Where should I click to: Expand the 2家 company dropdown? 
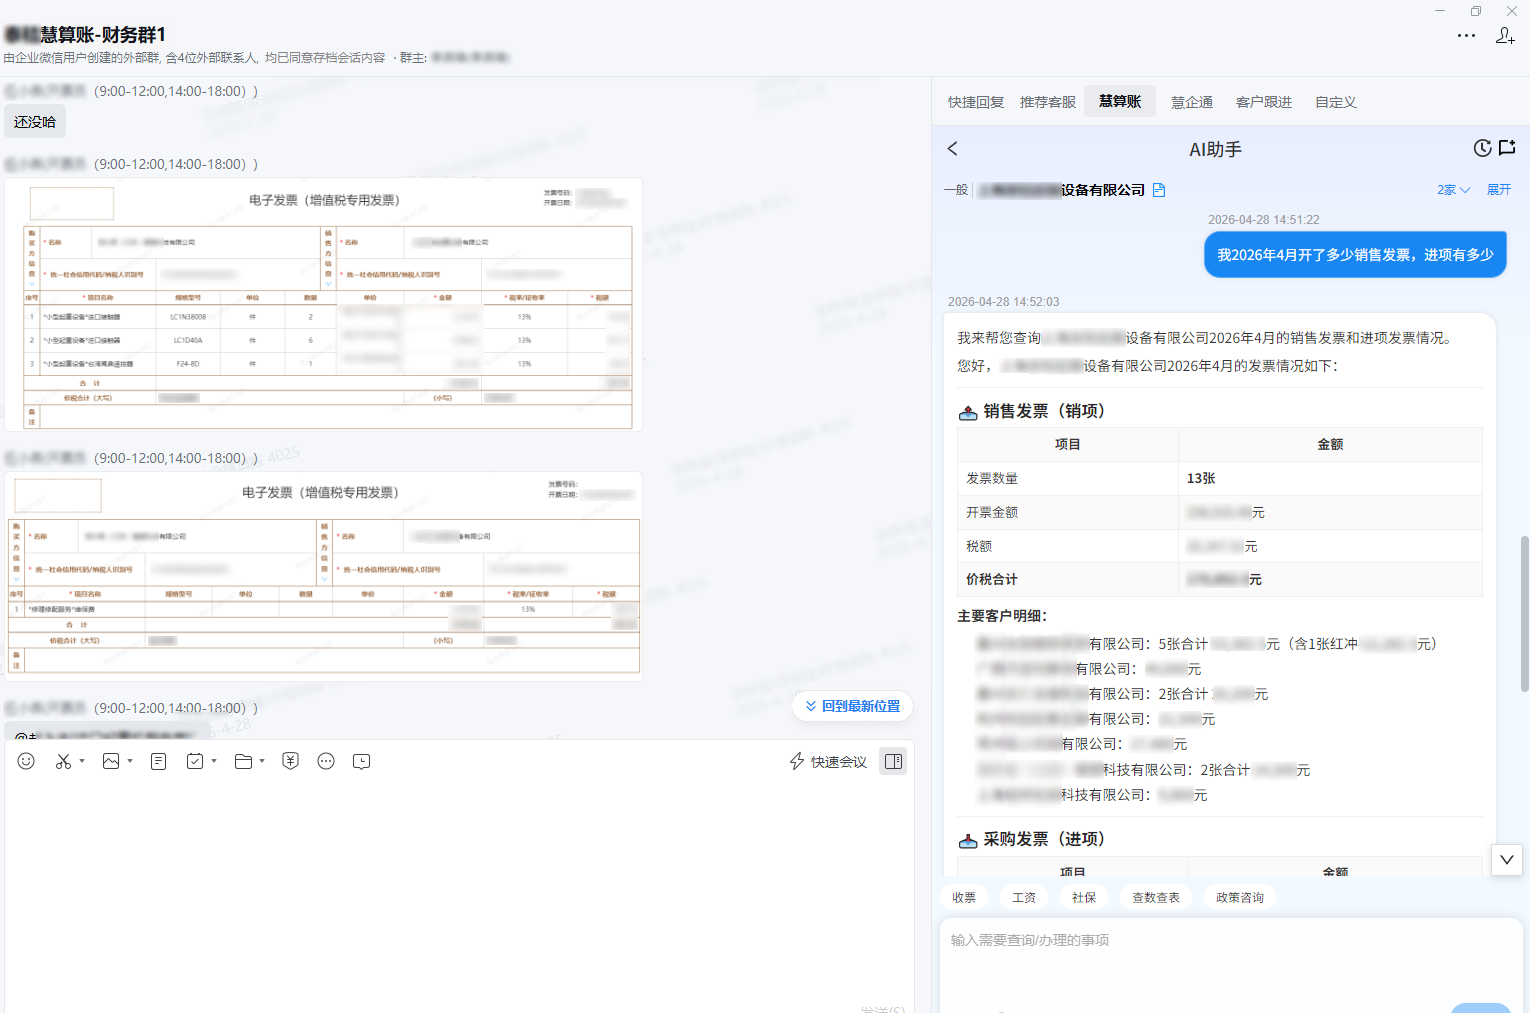(1453, 190)
